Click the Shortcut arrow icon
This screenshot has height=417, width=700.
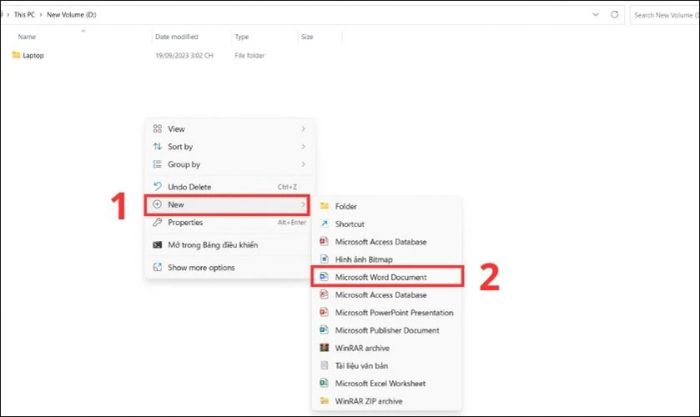pyautogui.click(x=325, y=224)
